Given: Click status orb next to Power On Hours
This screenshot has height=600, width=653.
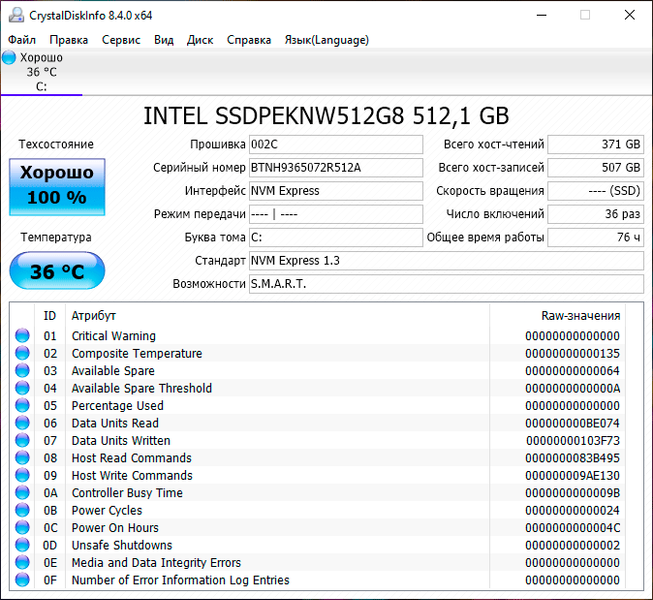Looking at the screenshot, I should (22, 528).
